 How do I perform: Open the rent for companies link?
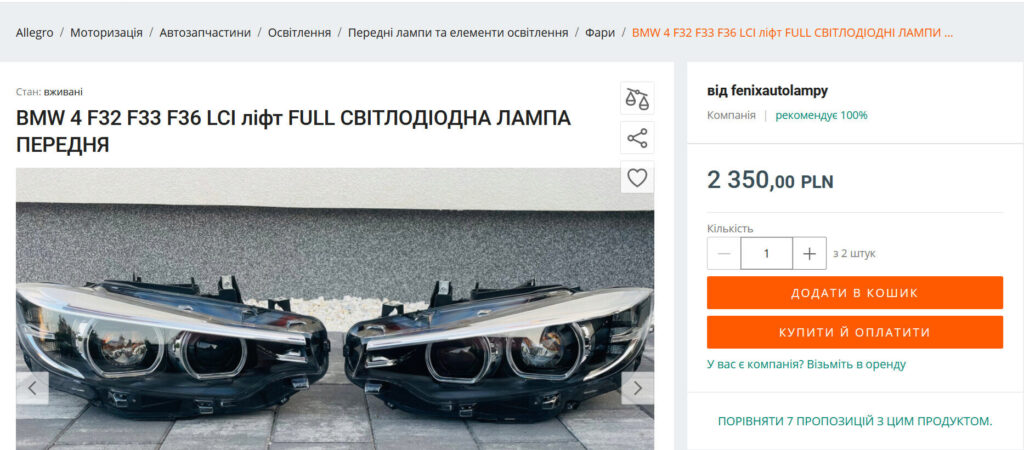[x=807, y=364]
